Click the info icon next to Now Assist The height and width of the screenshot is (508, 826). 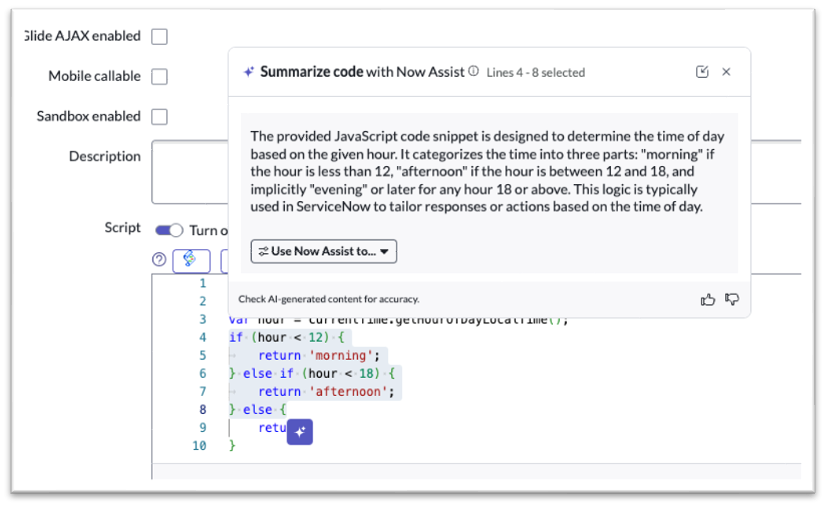coord(474,71)
